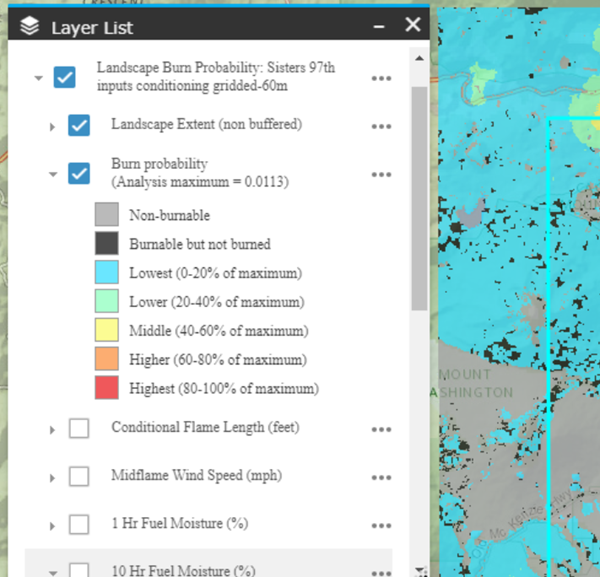Enable the Midflame Wind Speed layer
Screen dimensions: 600x577
point(79,476)
